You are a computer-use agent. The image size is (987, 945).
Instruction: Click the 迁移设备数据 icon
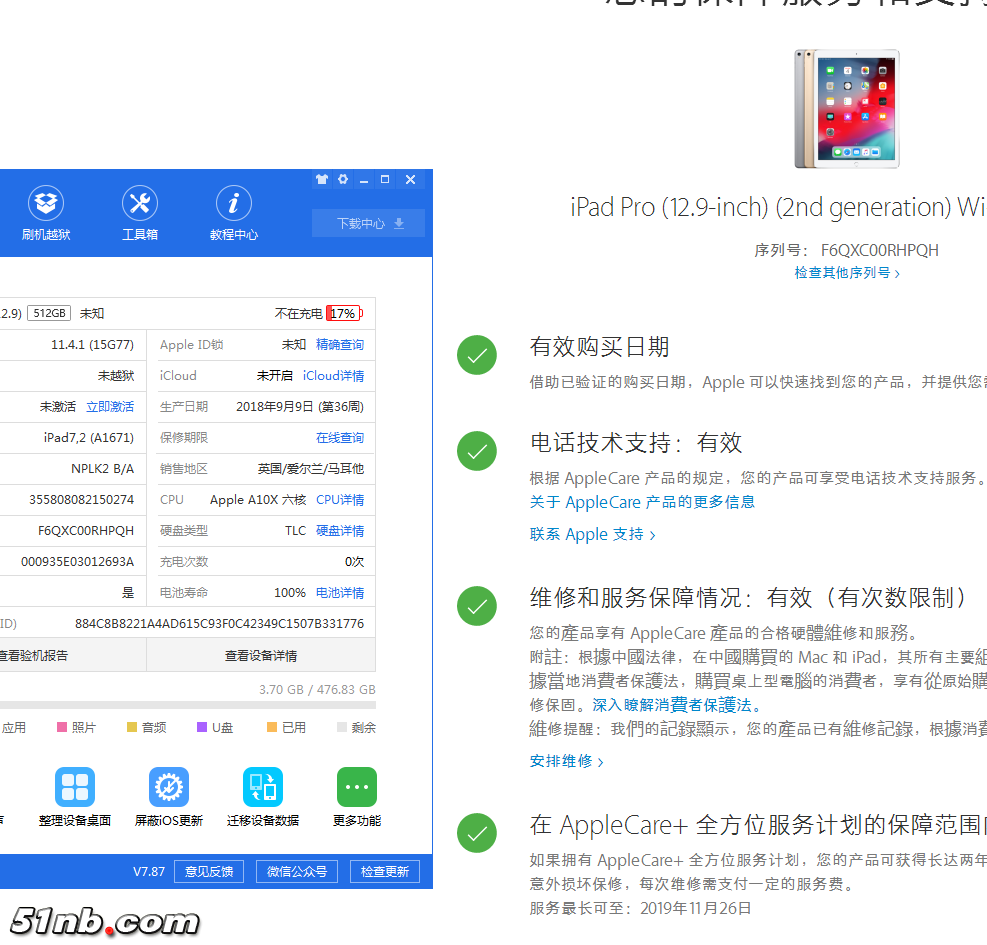point(263,788)
